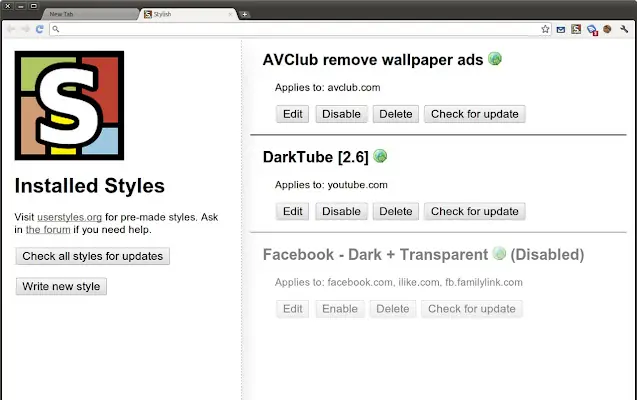The width and height of the screenshot is (637, 400).
Task: Click the Facebook - Dark + Transparent heading
Action: click(375, 255)
